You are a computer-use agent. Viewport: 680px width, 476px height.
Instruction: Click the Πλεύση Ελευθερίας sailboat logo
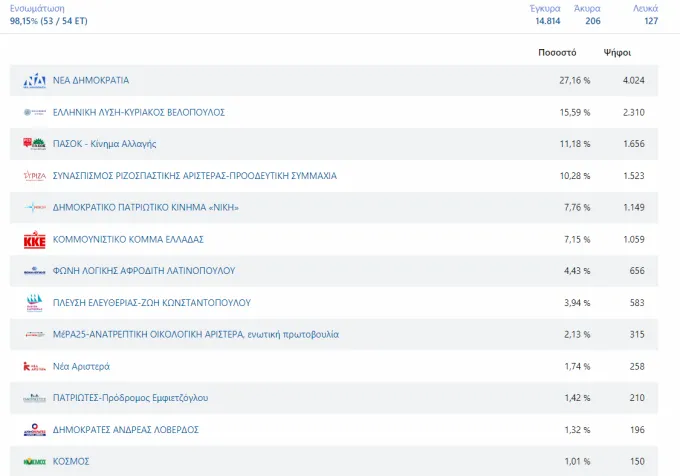click(34, 303)
